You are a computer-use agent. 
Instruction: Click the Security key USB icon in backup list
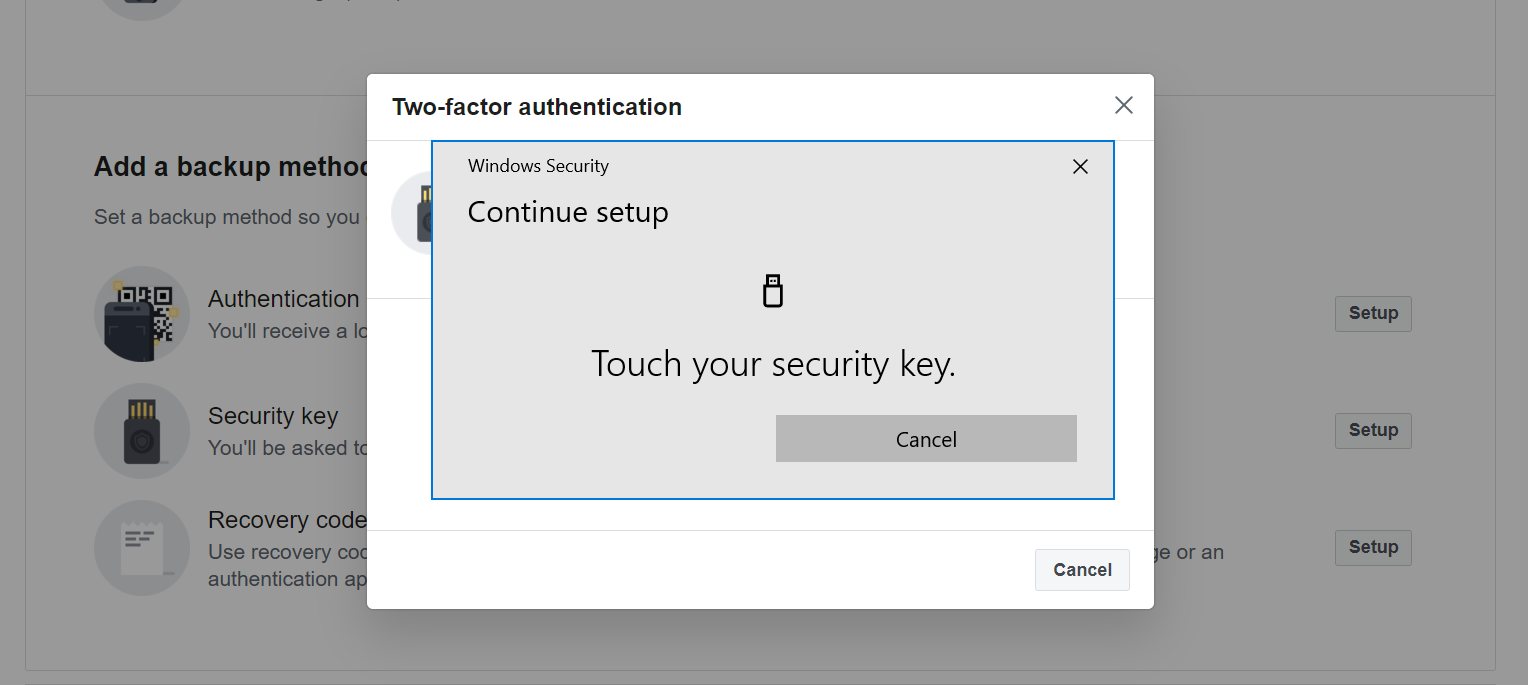(x=142, y=431)
